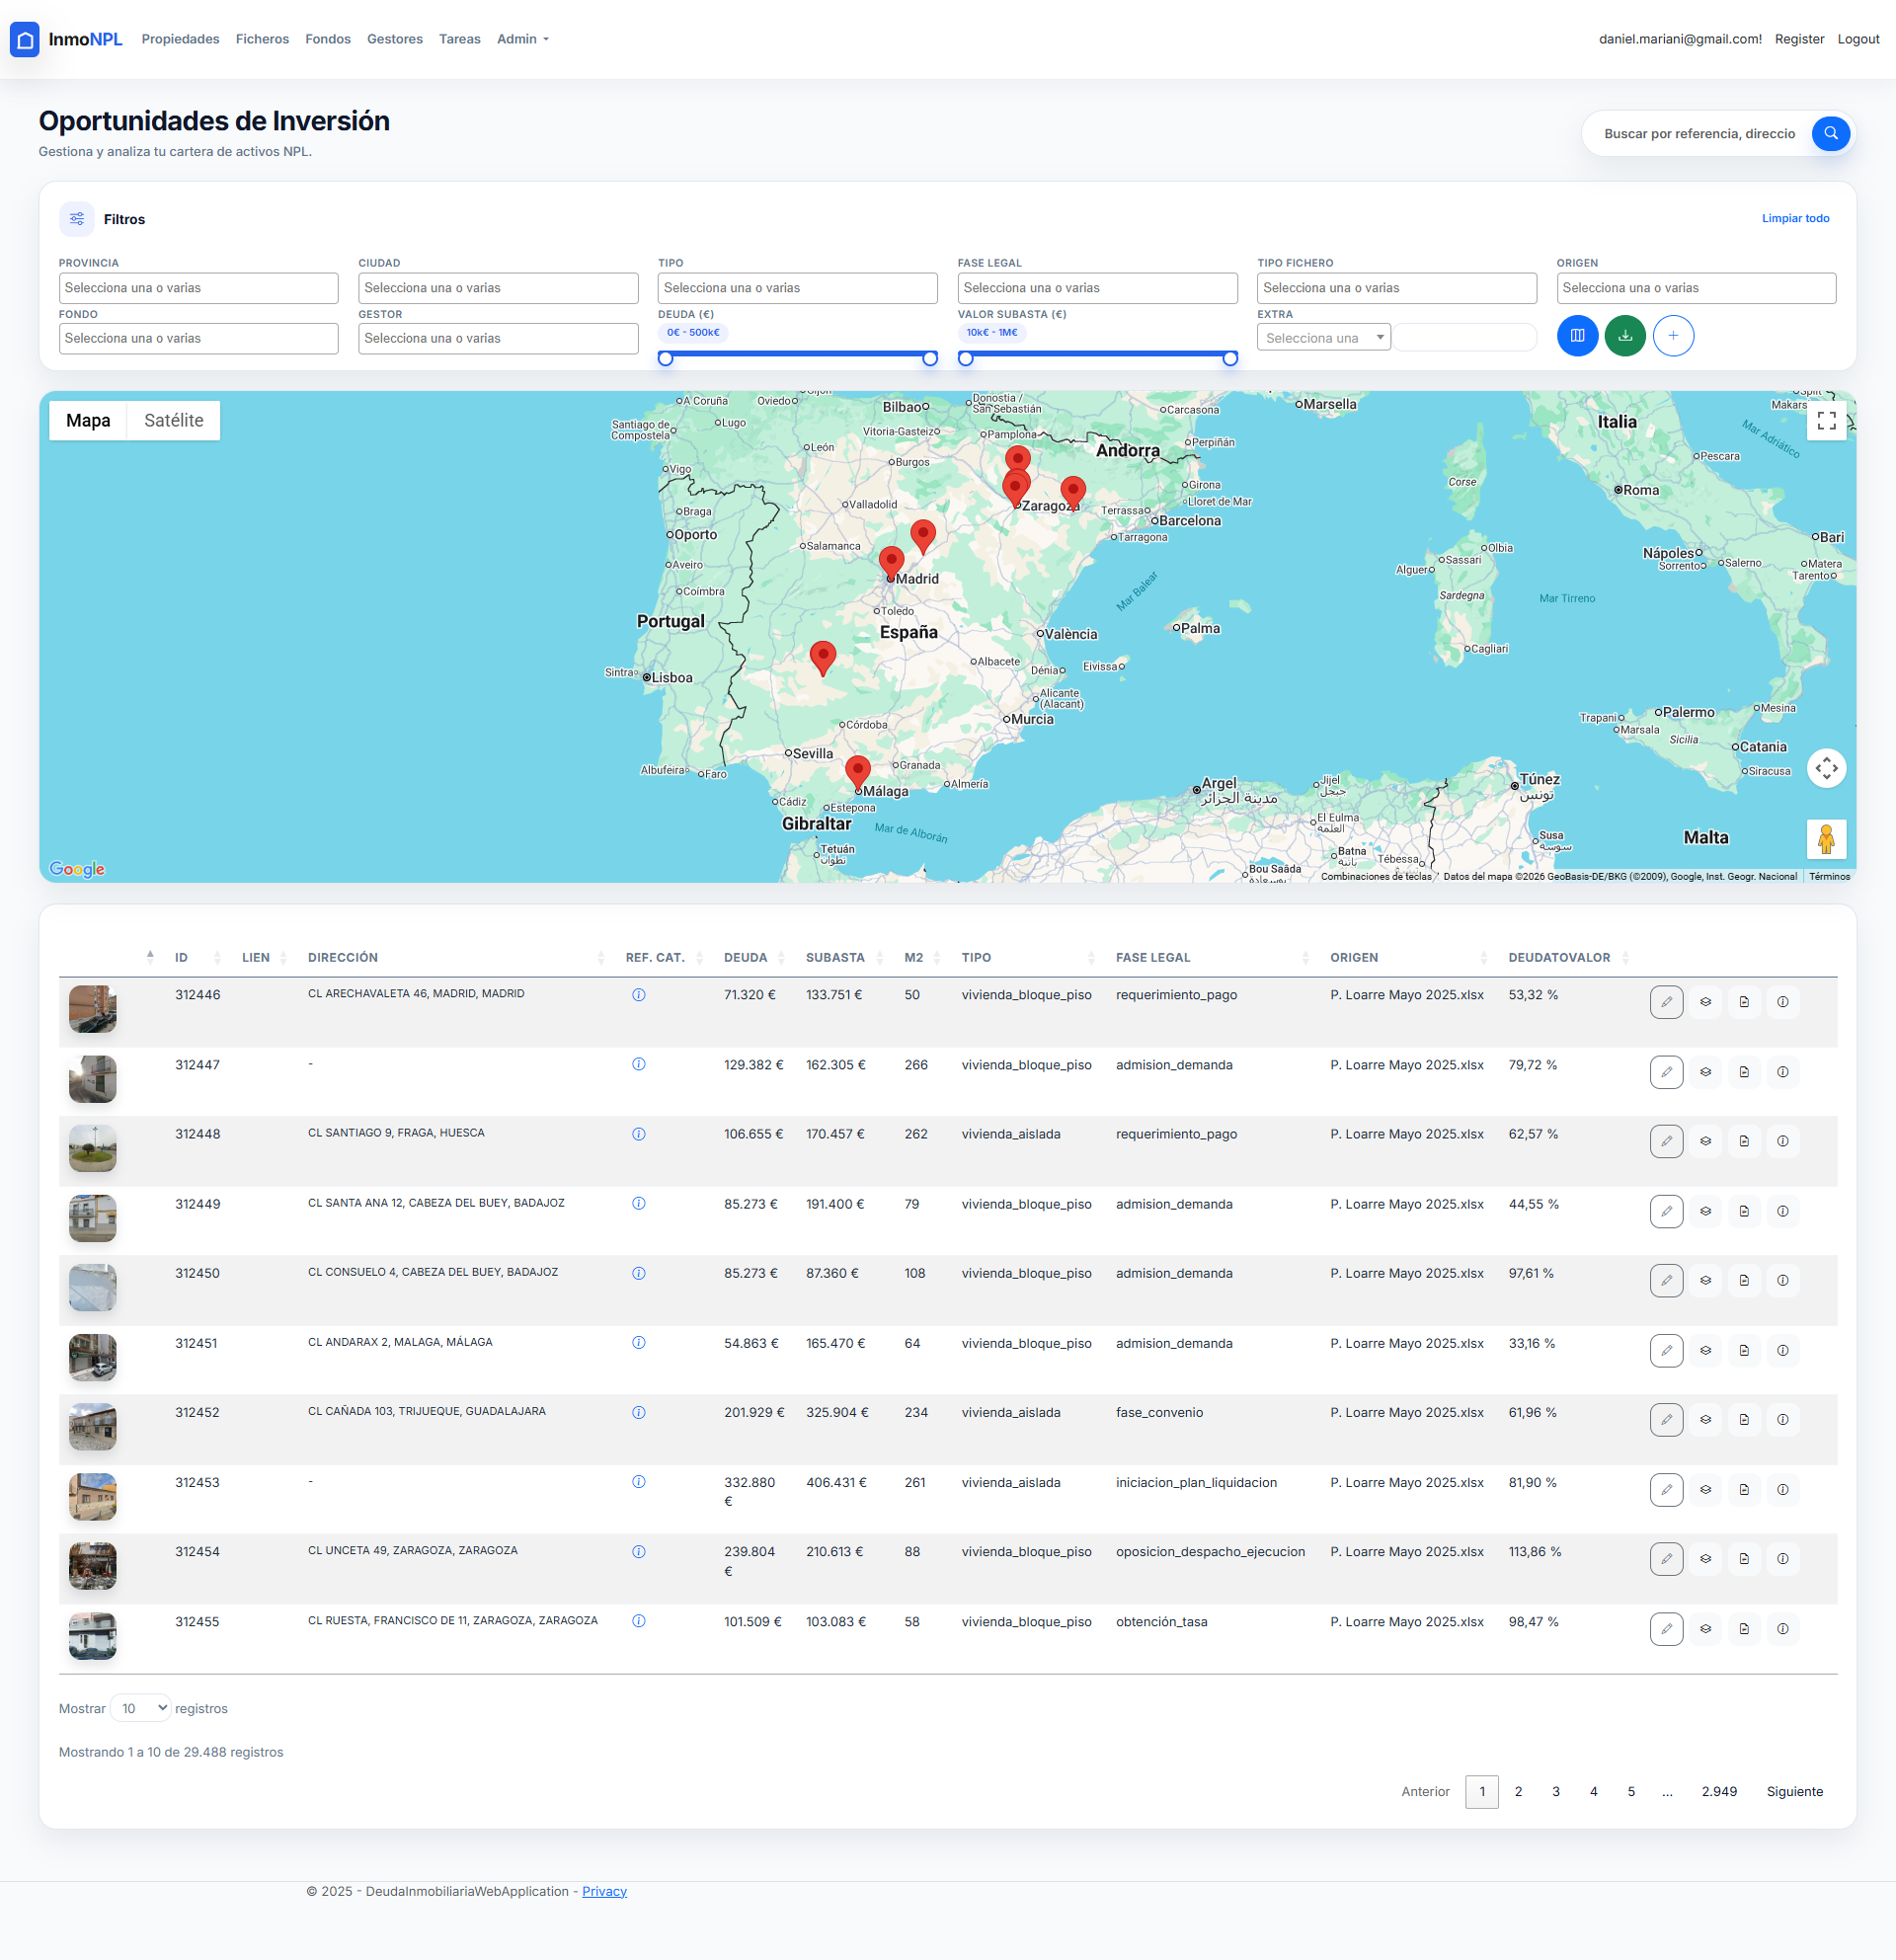This screenshot has width=1896, height=1960.
Task: Click the info icon at the end of row 312449
Action: pyautogui.click(x=1782, y=1211)
